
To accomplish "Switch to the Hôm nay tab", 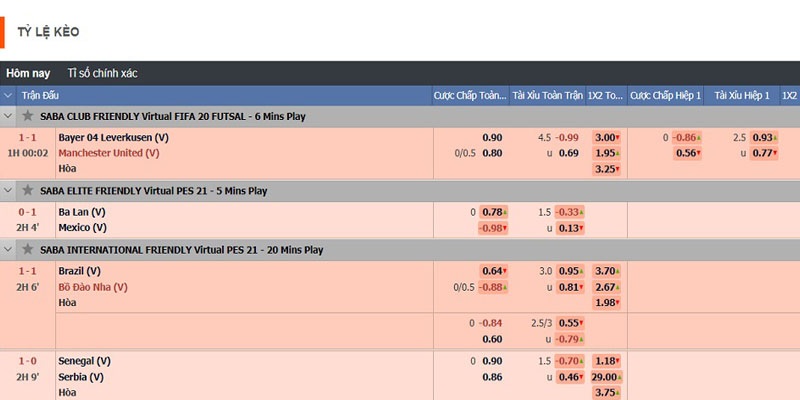I will coord(28,73).
